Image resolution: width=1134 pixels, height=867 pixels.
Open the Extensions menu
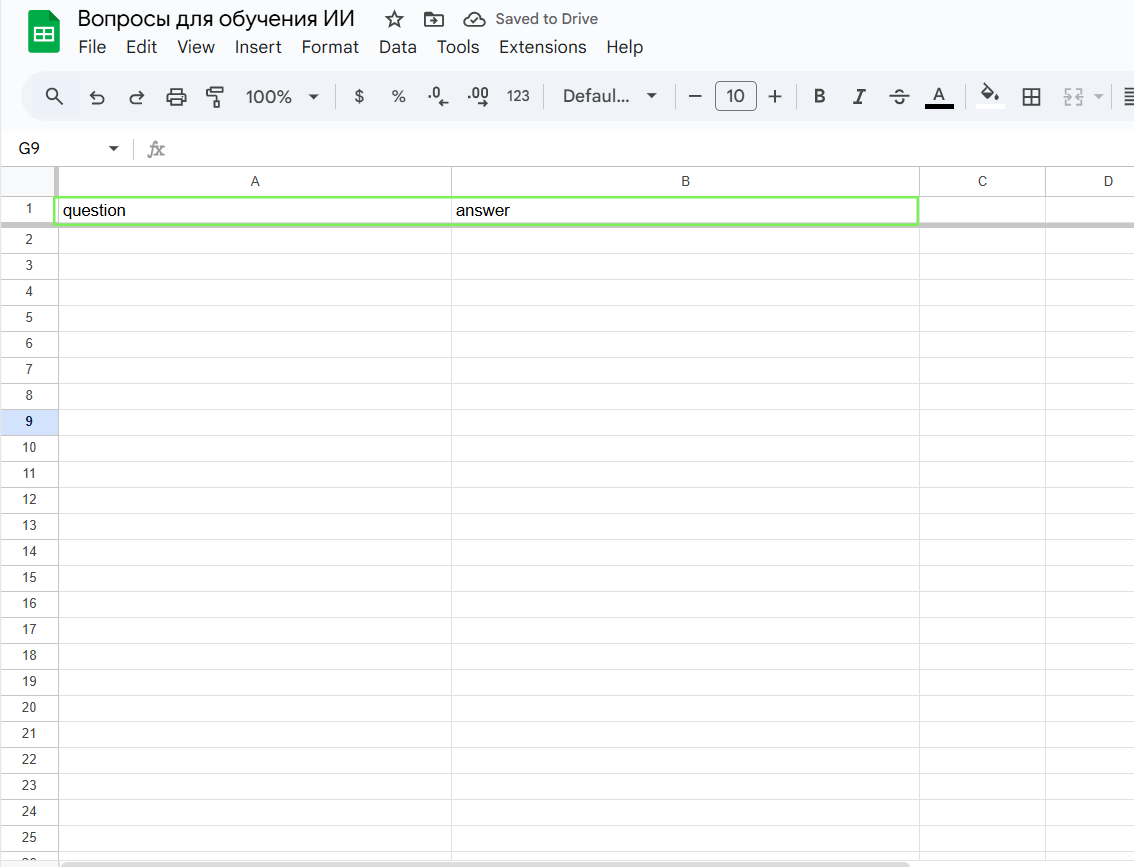(542, 47)
